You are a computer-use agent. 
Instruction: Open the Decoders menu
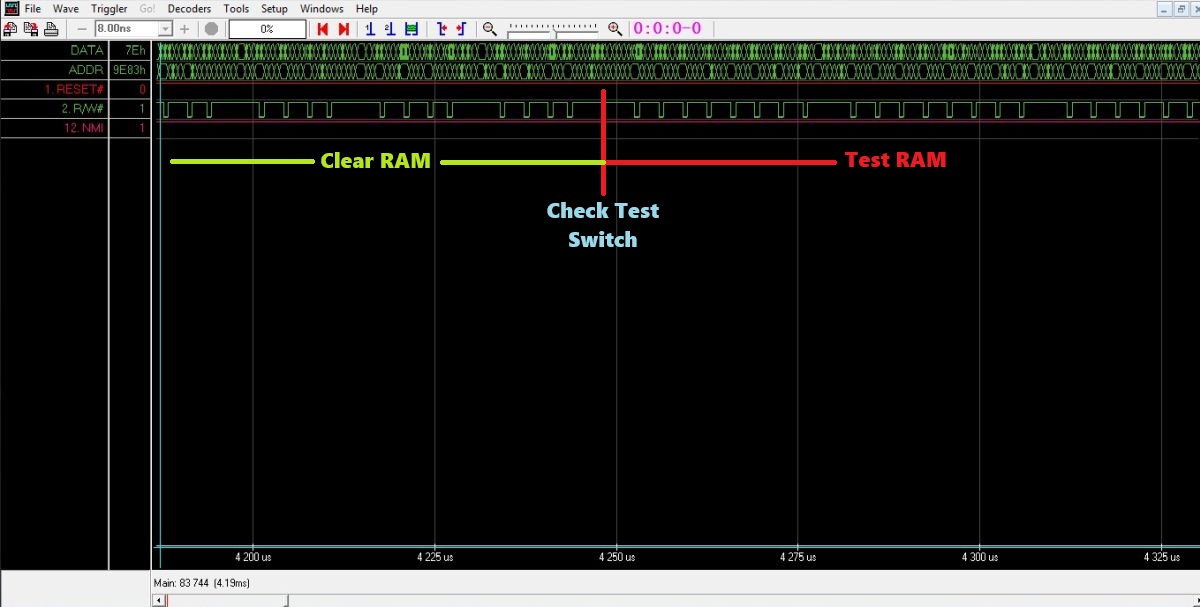click(x=189, y=9)
